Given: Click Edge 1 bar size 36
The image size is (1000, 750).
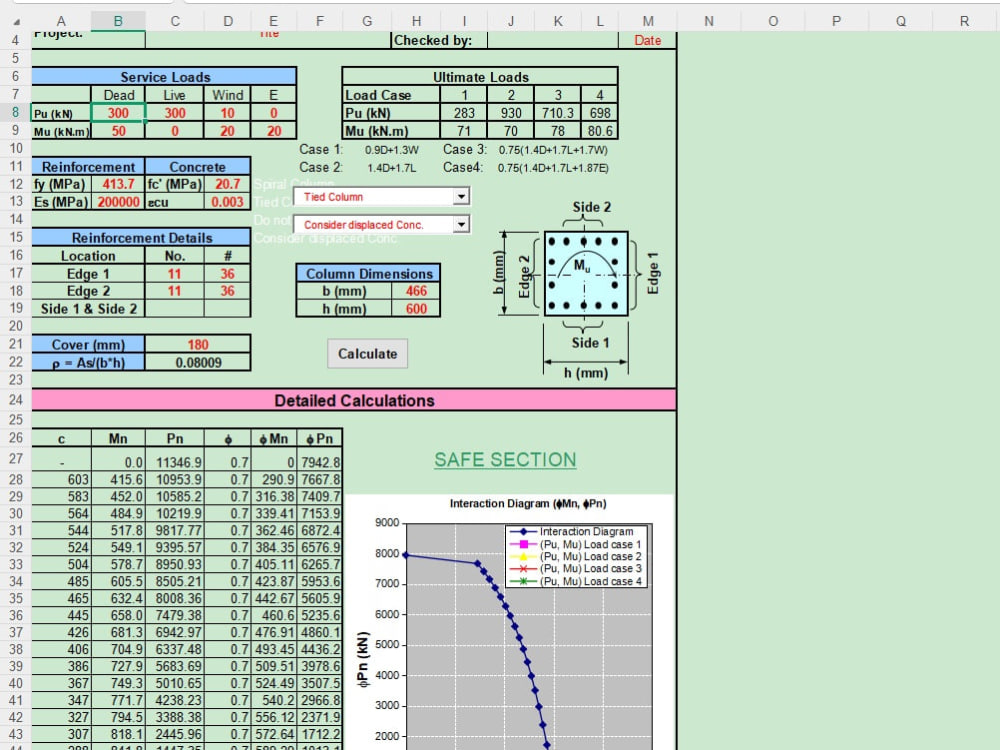Looking at the screenshot, I should [228, 274].
